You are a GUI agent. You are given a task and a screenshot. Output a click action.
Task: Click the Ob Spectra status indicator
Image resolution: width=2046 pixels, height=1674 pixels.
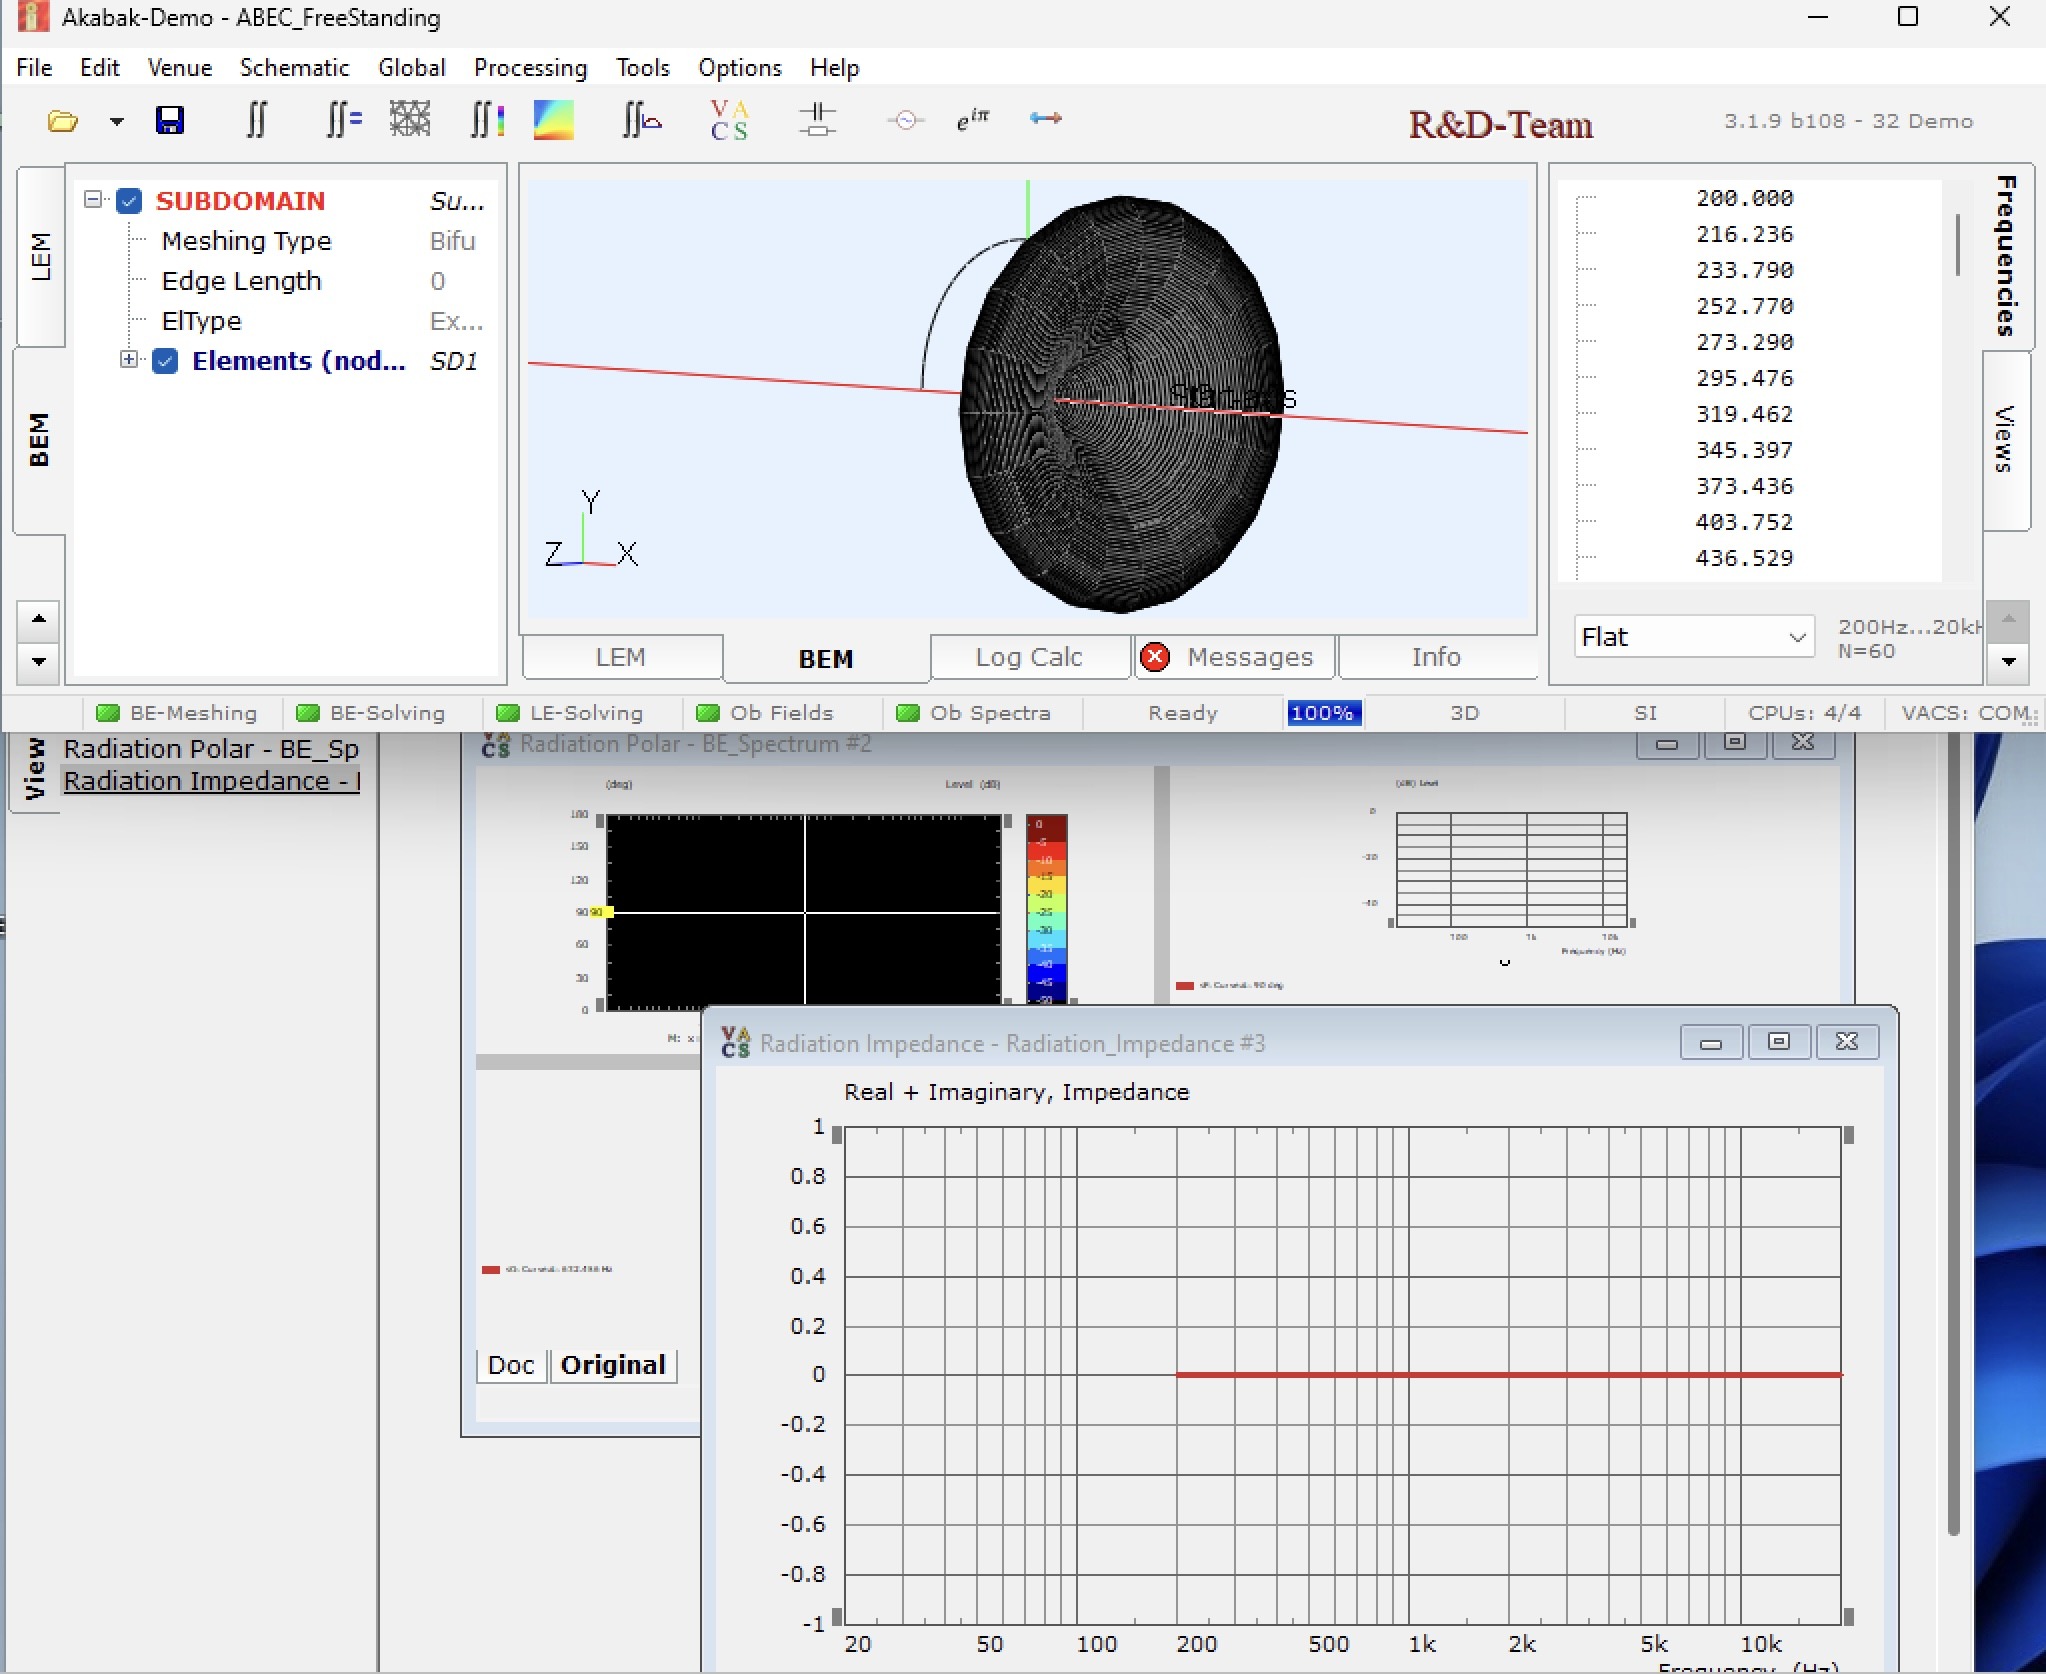coord(974,713)
